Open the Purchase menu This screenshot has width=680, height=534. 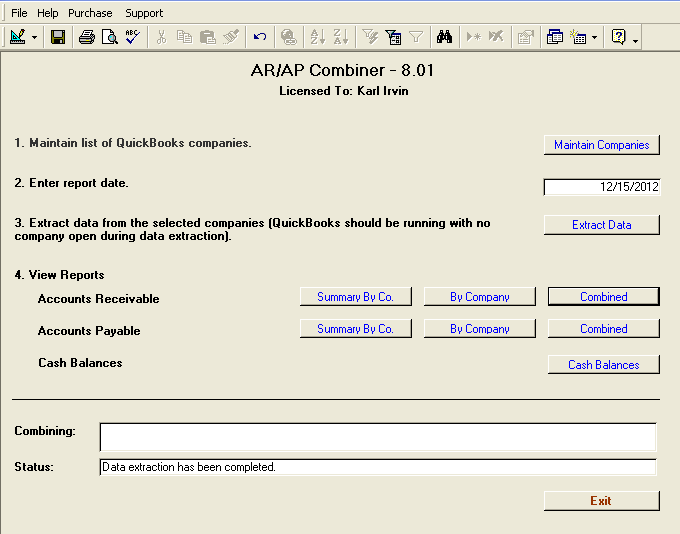click(90, 13)
